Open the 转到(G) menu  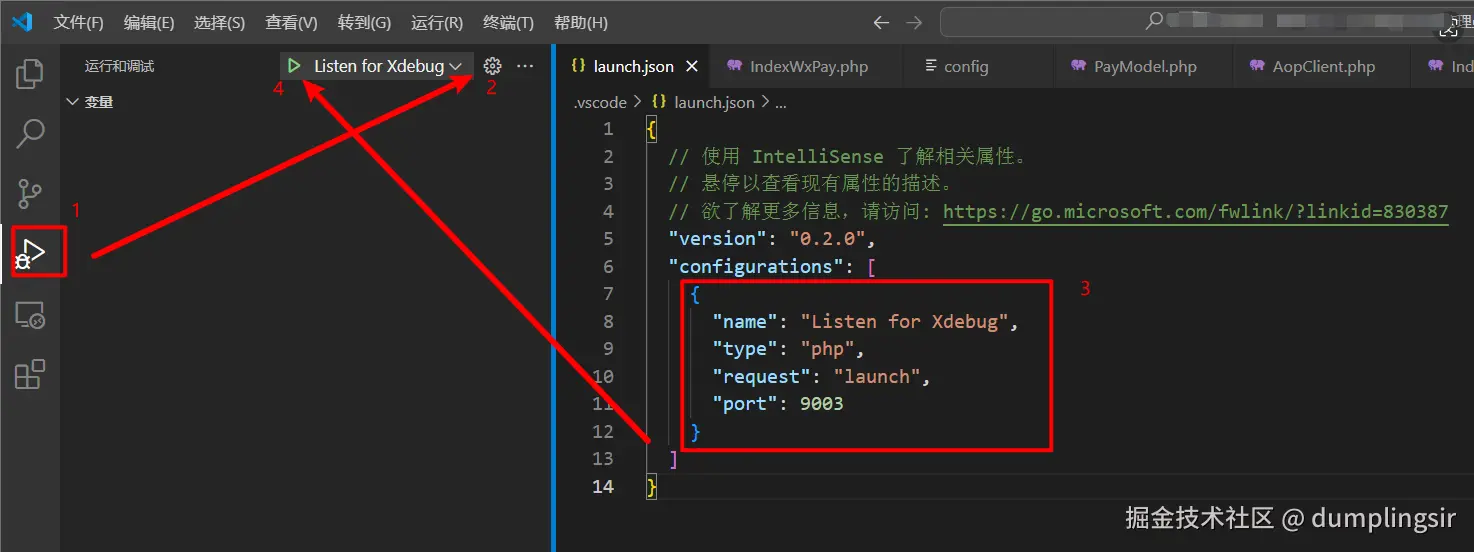pyautogui.click(x=364, y=22)
